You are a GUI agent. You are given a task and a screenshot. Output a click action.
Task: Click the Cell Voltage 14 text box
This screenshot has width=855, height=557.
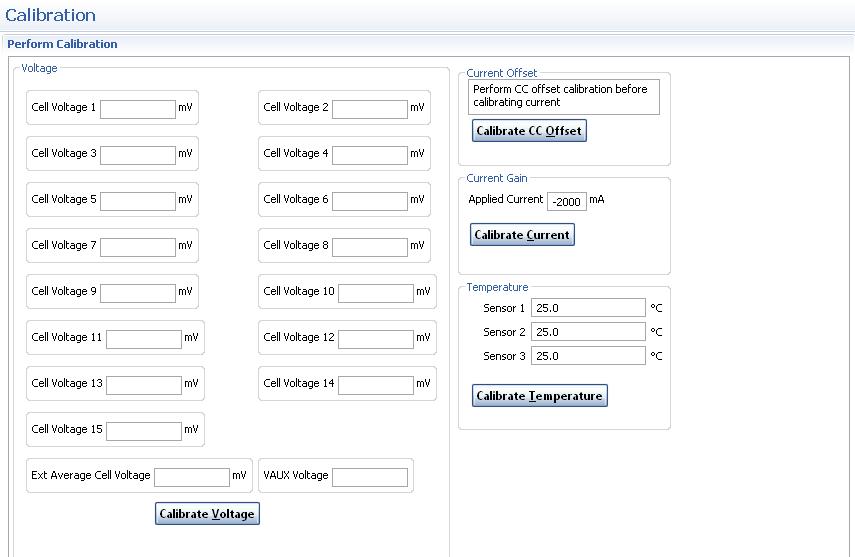pyautogui.click(x=376, y=384)
